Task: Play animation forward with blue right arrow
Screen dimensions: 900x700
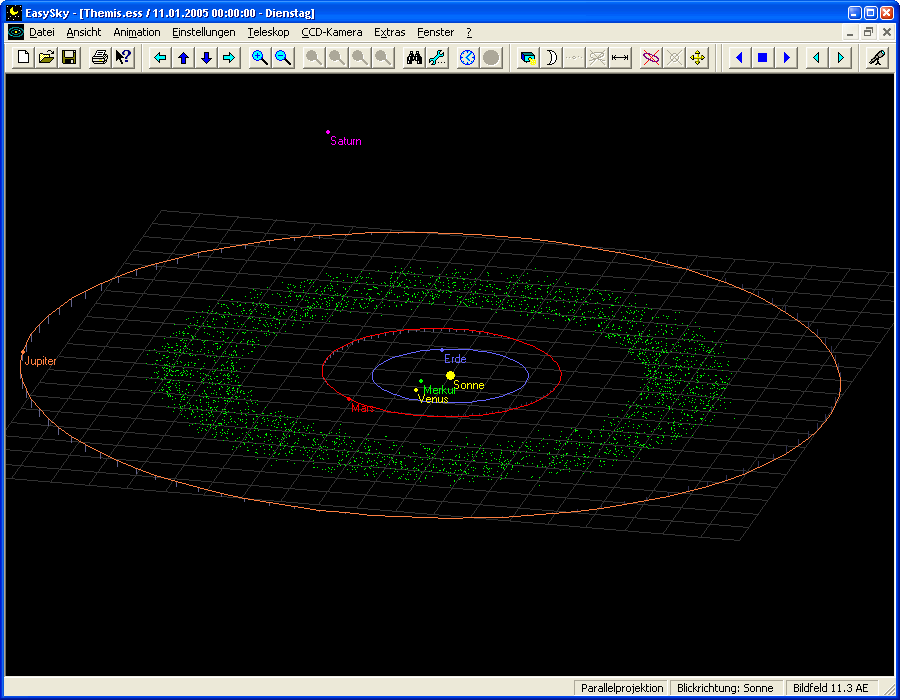Action: pyautogui.click(x=786, y=58)
